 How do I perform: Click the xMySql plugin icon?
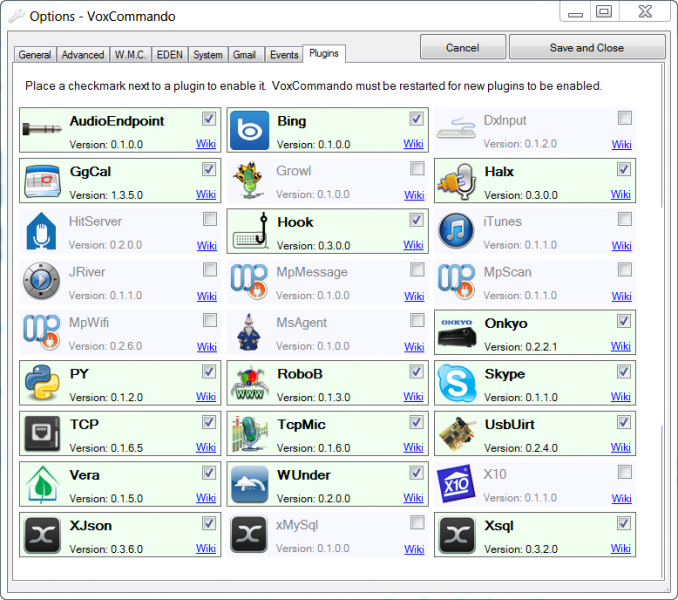click(249, 534)
